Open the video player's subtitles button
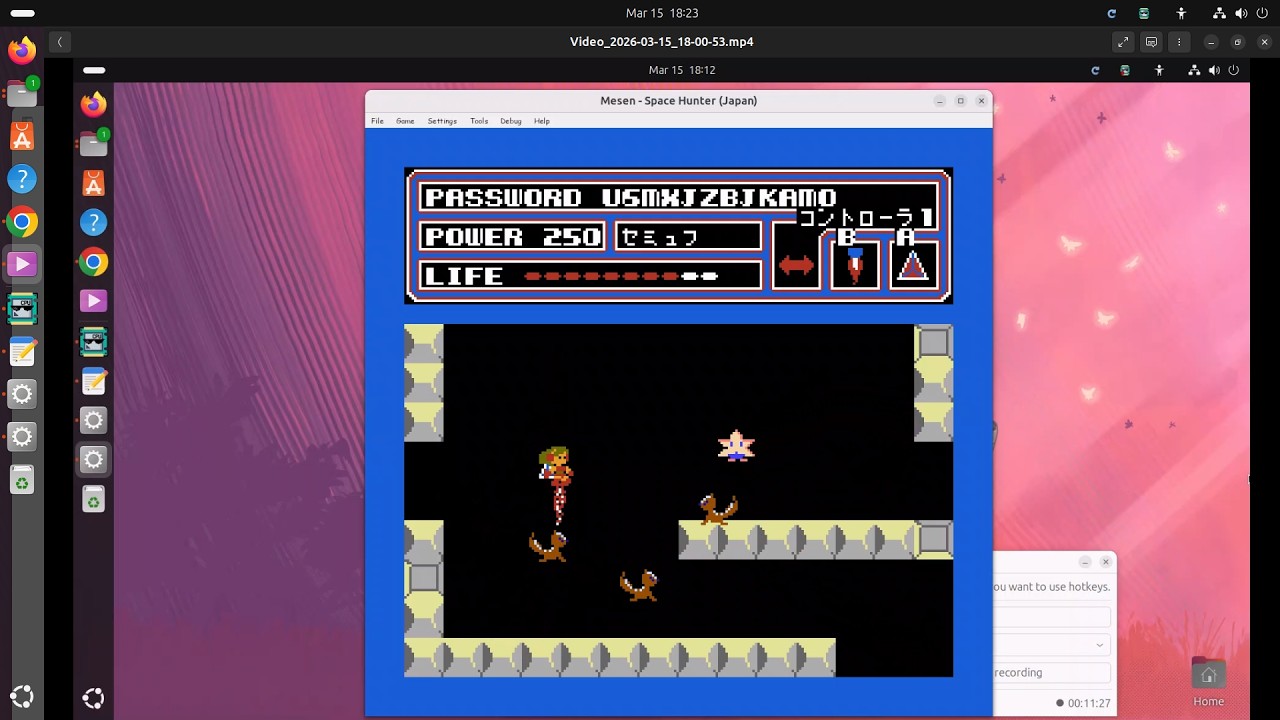This screenshot has height=720, width=1280. (1151, 42)
